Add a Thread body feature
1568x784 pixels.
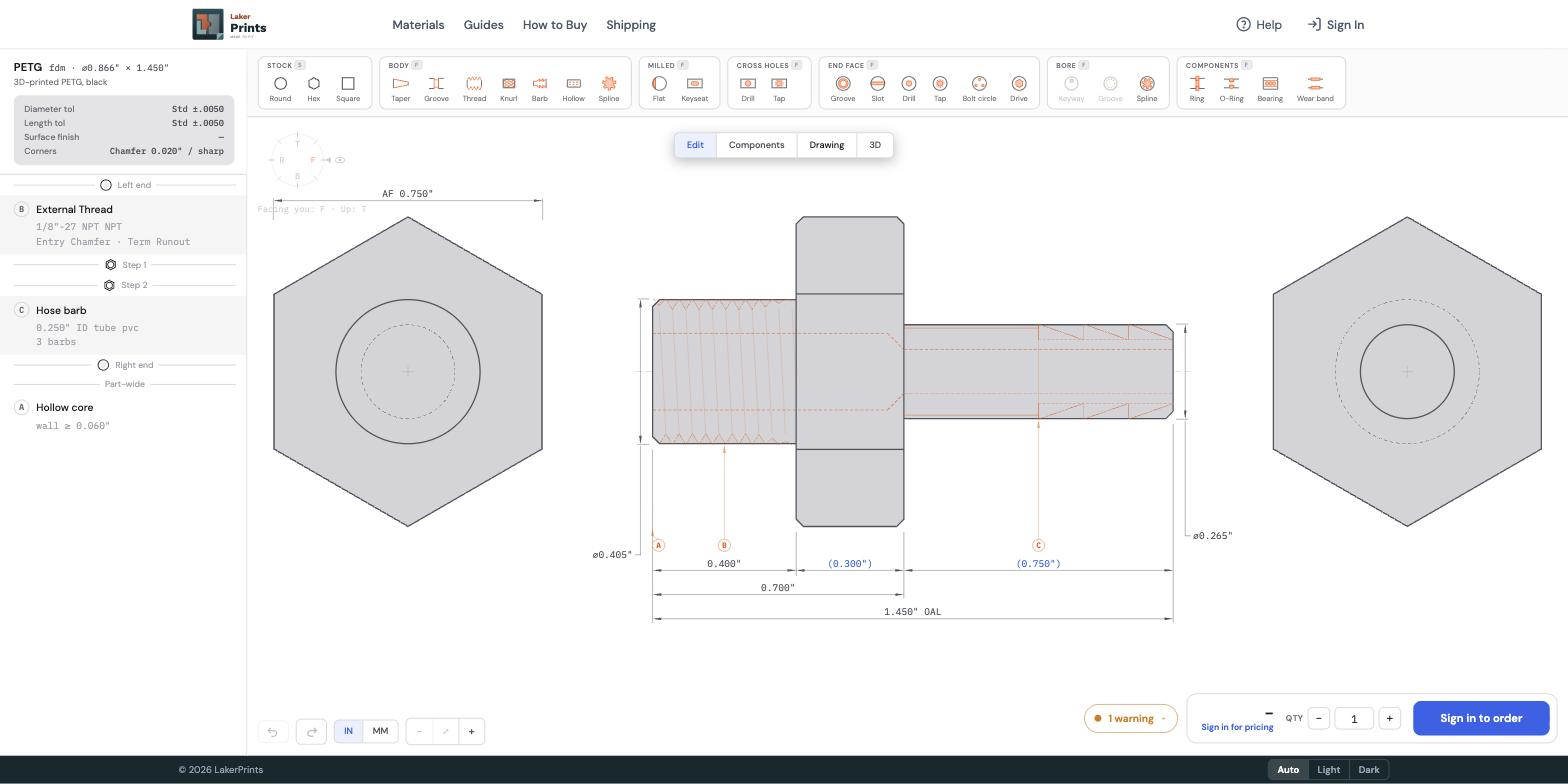pos(474,88)
